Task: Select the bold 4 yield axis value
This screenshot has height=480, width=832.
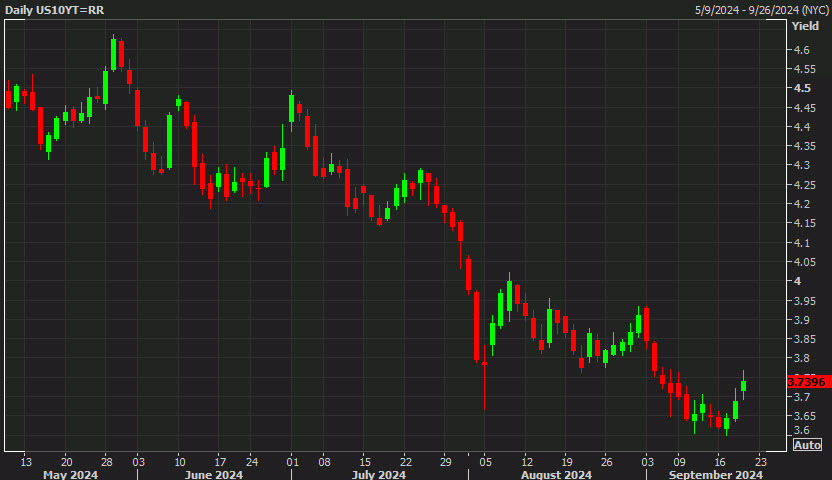Action: coord(797,281)
